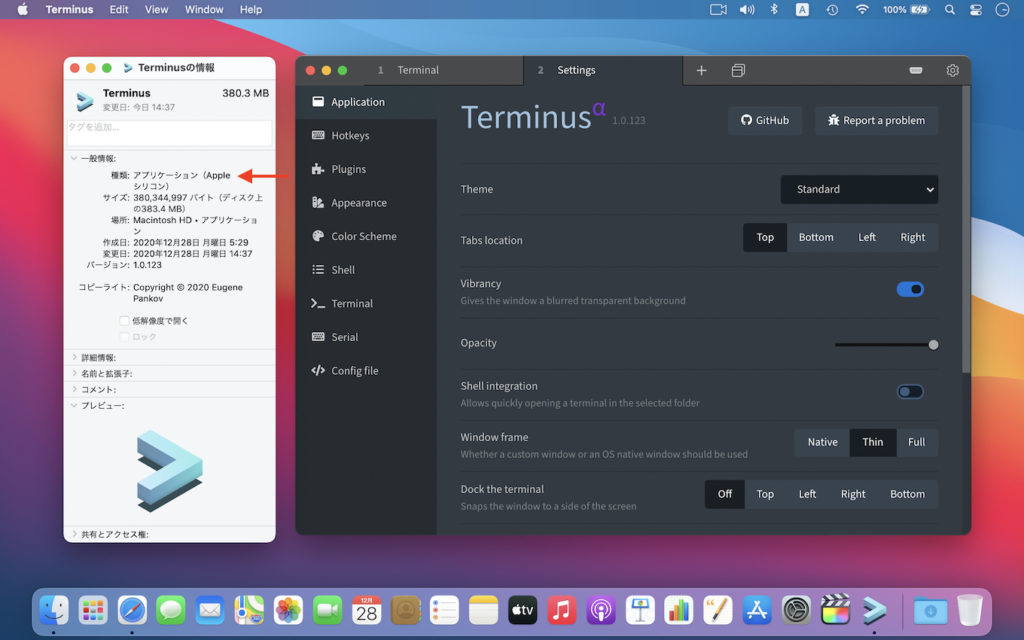The image size is (1024, 640).
Task: Switch to the Terminal tab
Action: tap(417, 70)
